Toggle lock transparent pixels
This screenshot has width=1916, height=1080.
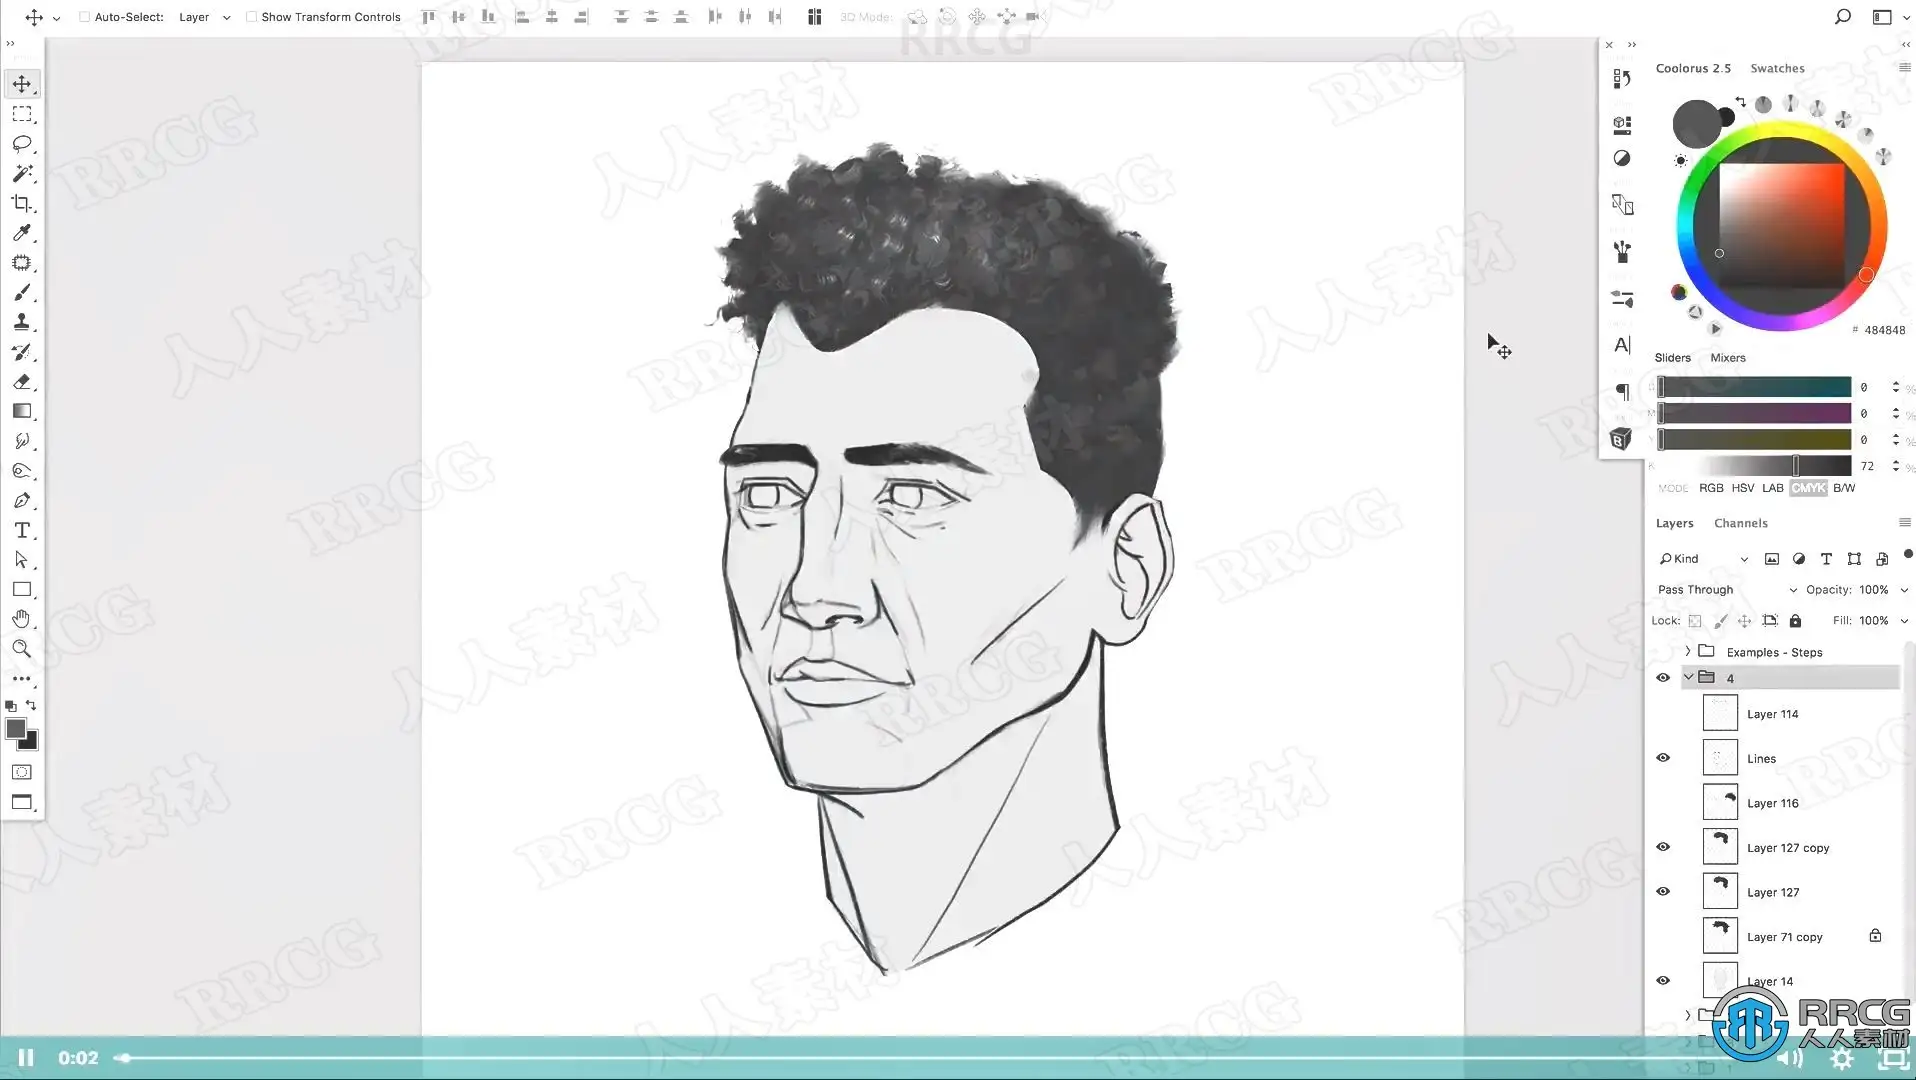click(x=1695, y=621)
